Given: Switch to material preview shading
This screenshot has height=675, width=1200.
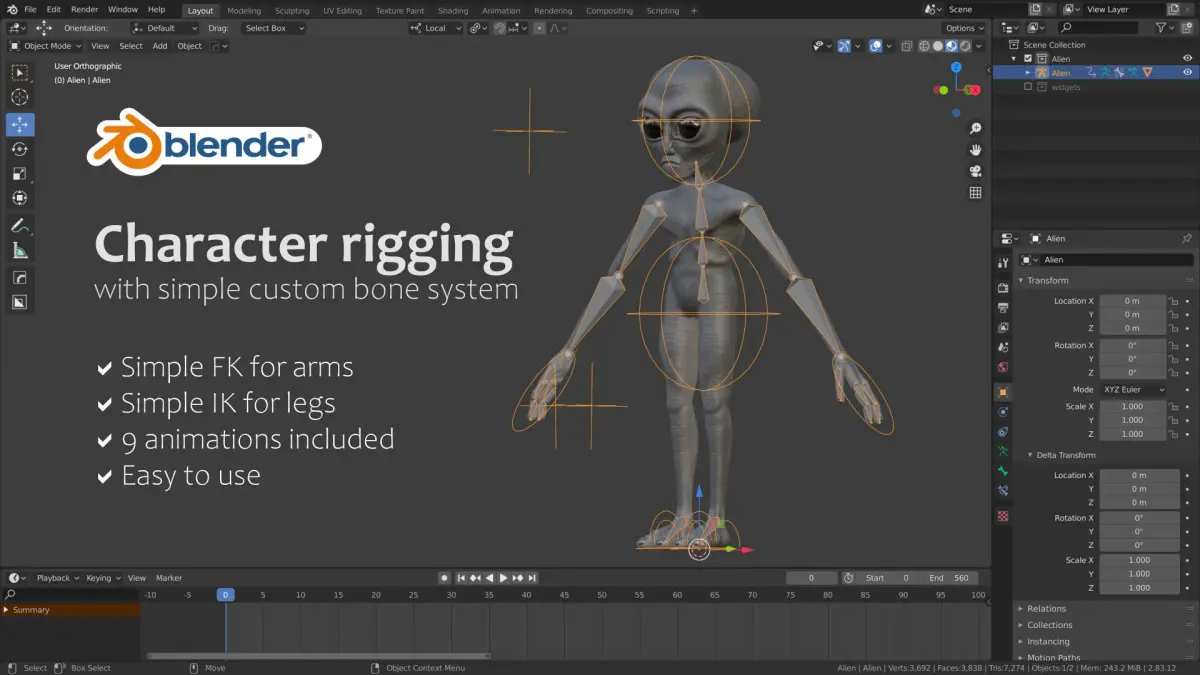Looking at the screenshot, I should [952, 46].
